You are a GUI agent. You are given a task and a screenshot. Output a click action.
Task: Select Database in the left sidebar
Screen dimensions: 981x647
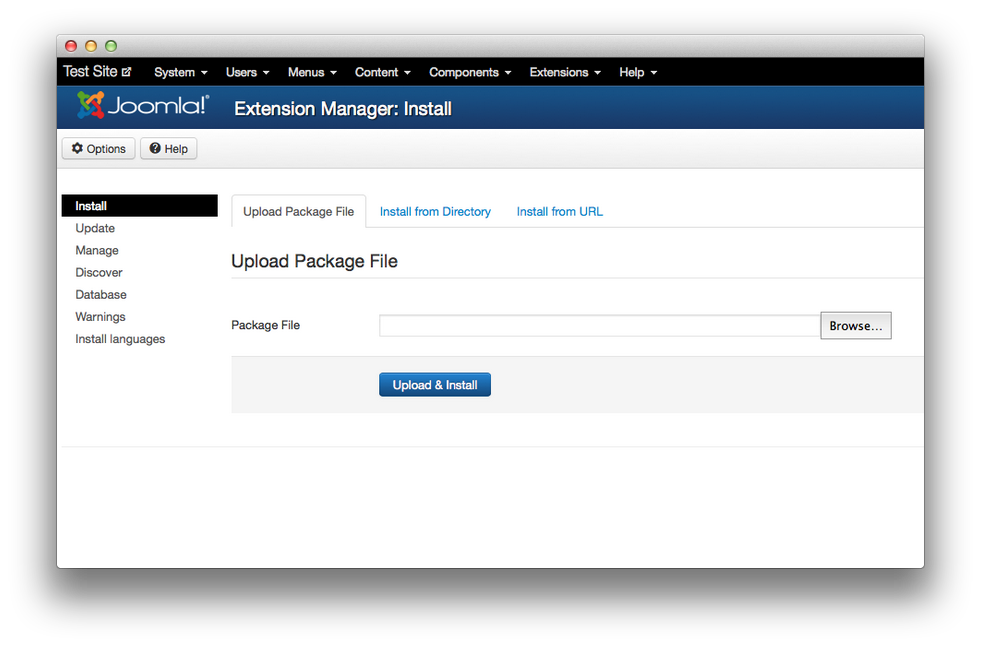click(101, 294)
